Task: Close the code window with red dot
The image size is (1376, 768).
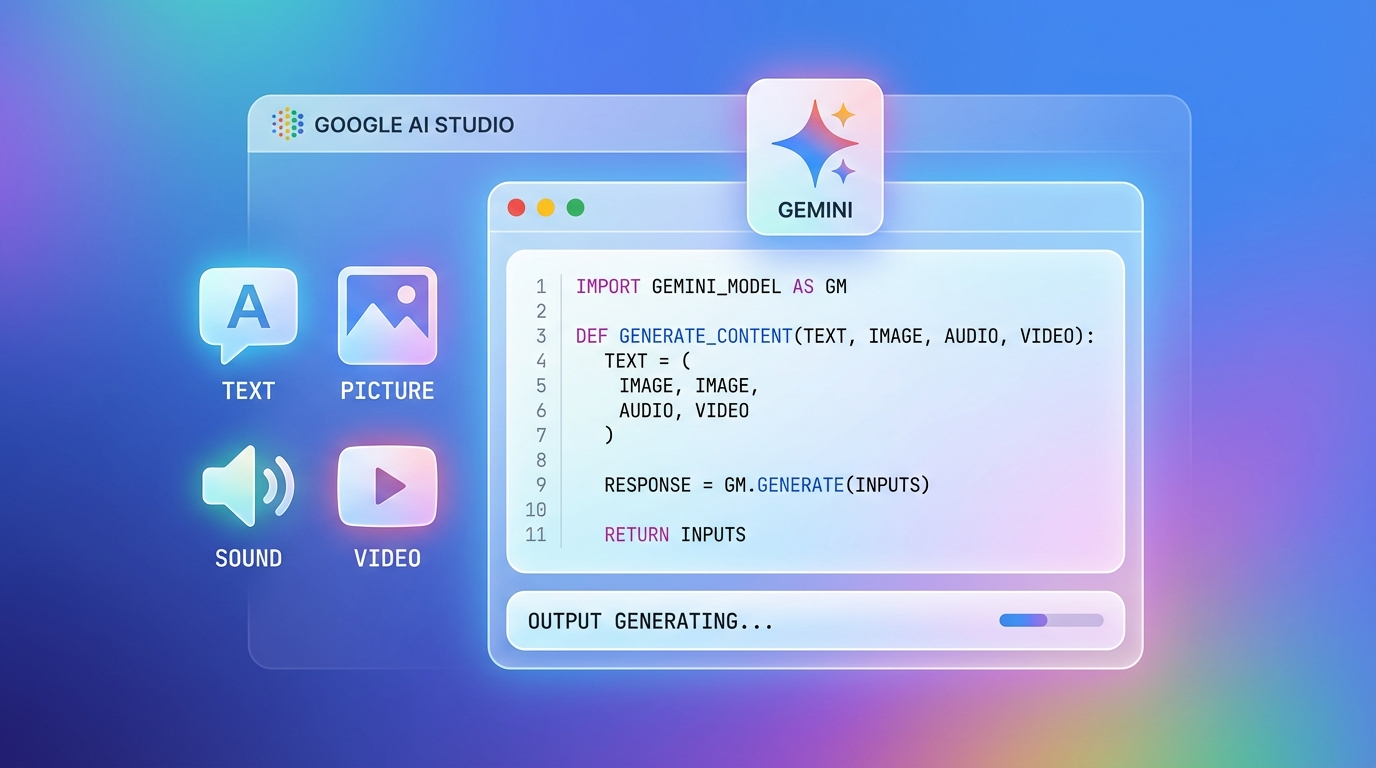Action: 516,208
